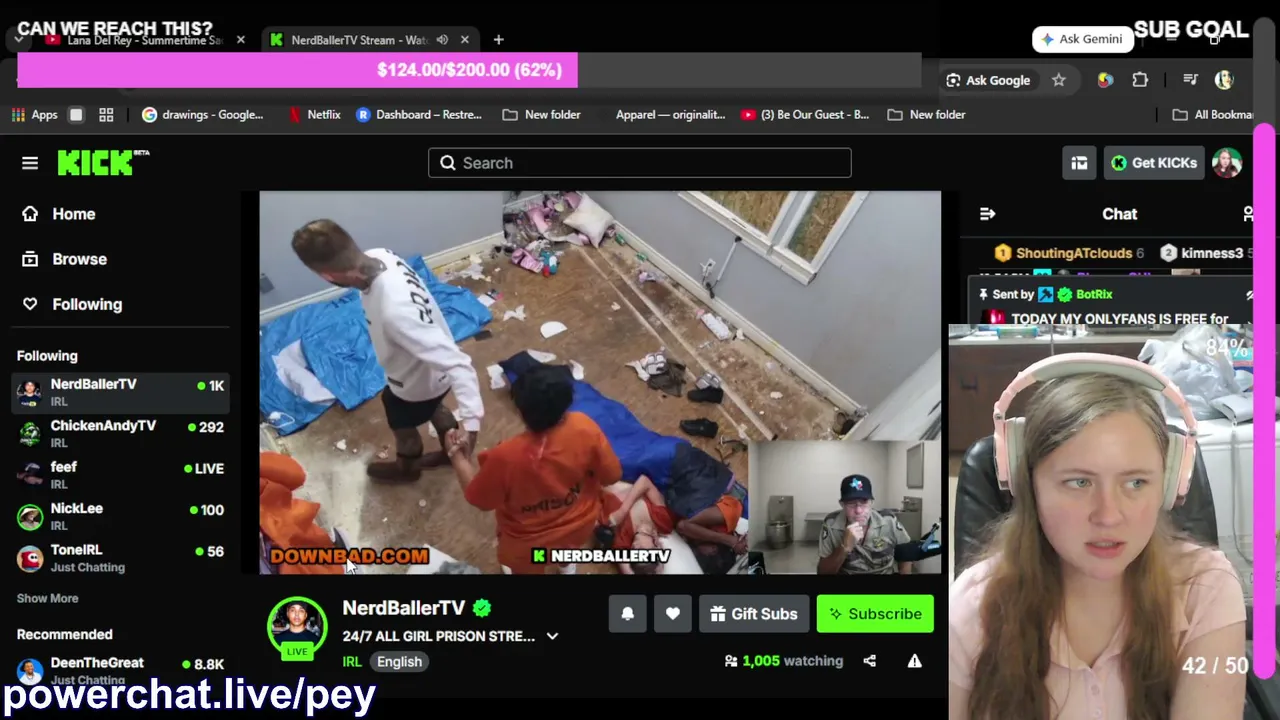
Task: Bookmark this page with the star icon
Action: pyautogui.click(x=1059, y=80)
